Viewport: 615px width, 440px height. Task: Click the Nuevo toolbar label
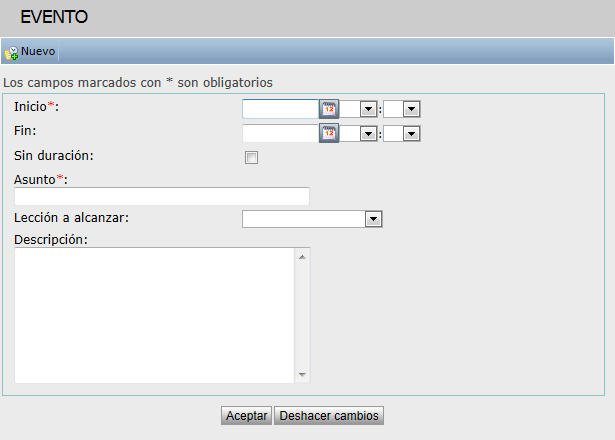(x=38, y=51)
